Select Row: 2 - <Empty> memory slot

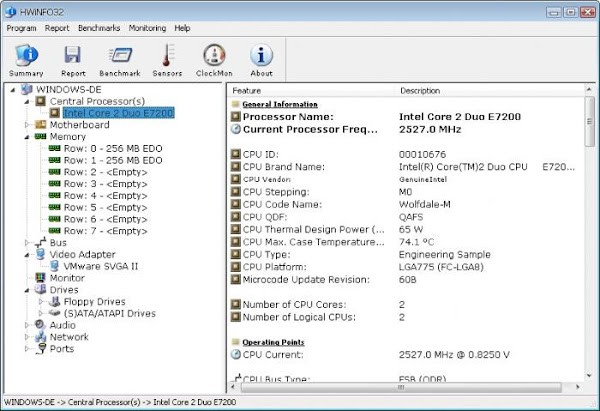105,172
